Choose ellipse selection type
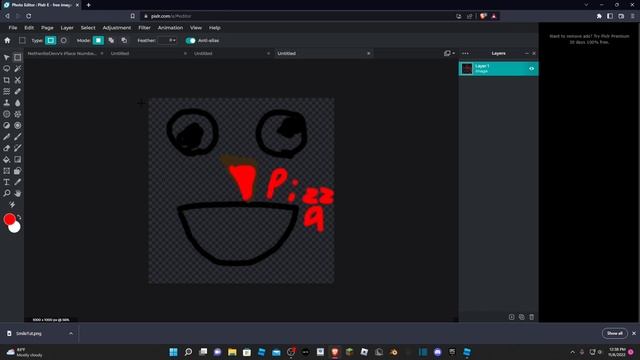Screen dimensions: 640x360 64,40
